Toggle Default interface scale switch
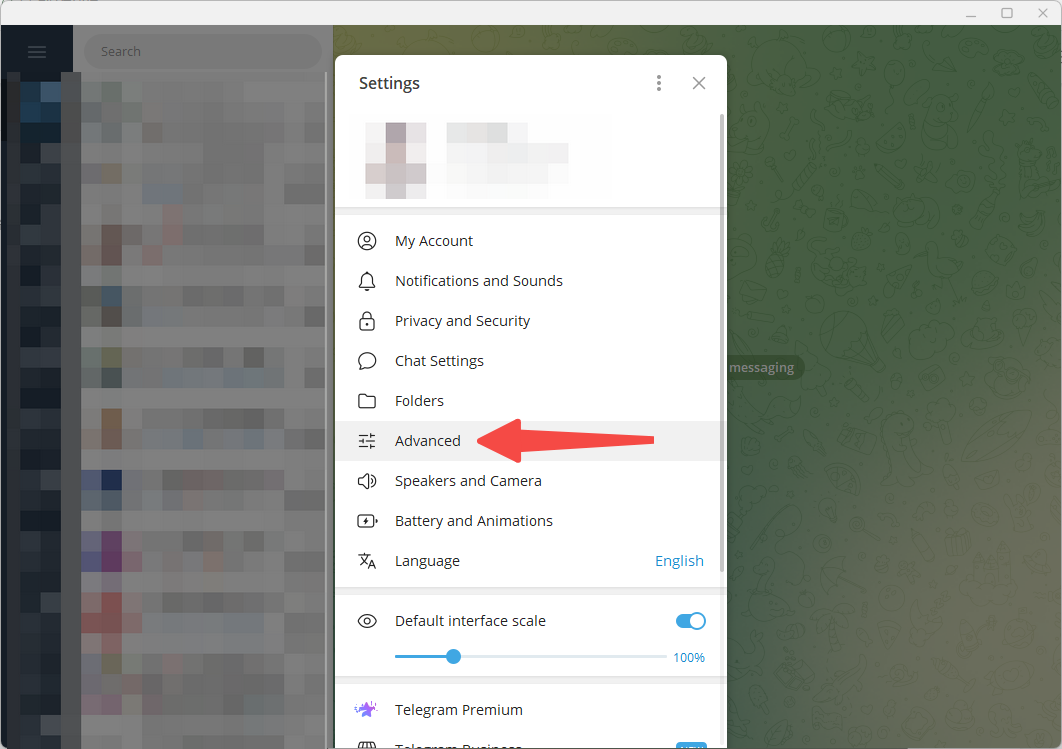1062x749 pixels. pos(690,621)
